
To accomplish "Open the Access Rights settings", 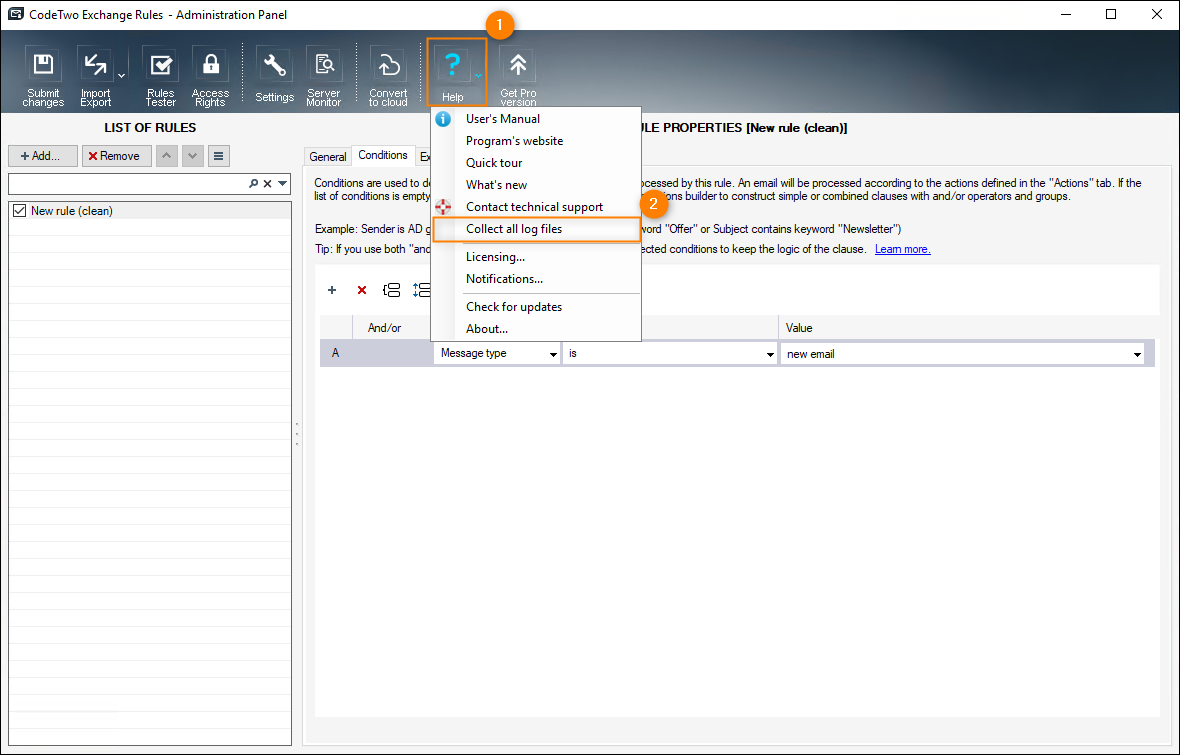I will click(x=210, y=75).
